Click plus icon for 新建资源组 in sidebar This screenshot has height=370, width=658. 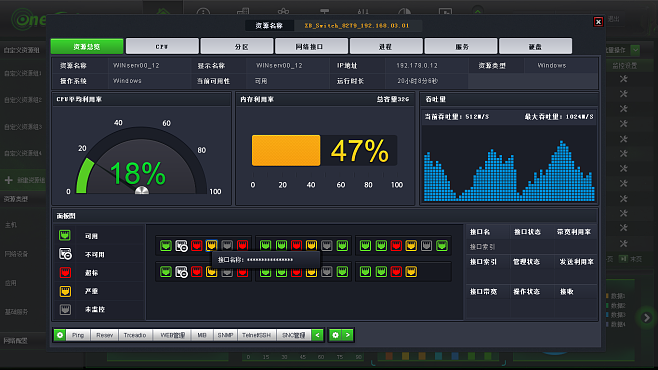(8, 180)
